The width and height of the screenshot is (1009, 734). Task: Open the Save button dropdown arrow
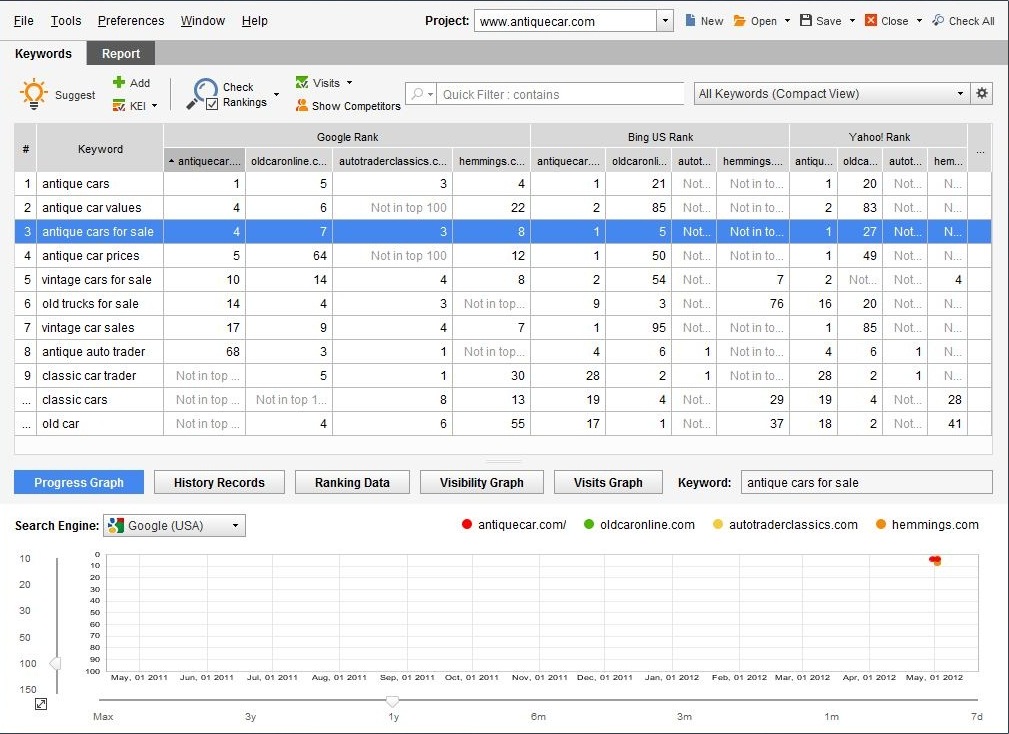853,21
